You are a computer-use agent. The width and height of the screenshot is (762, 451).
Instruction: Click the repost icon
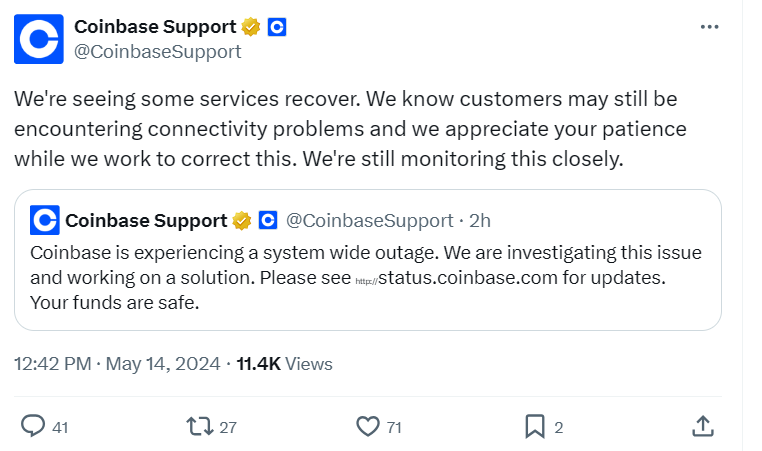point(200,426)
